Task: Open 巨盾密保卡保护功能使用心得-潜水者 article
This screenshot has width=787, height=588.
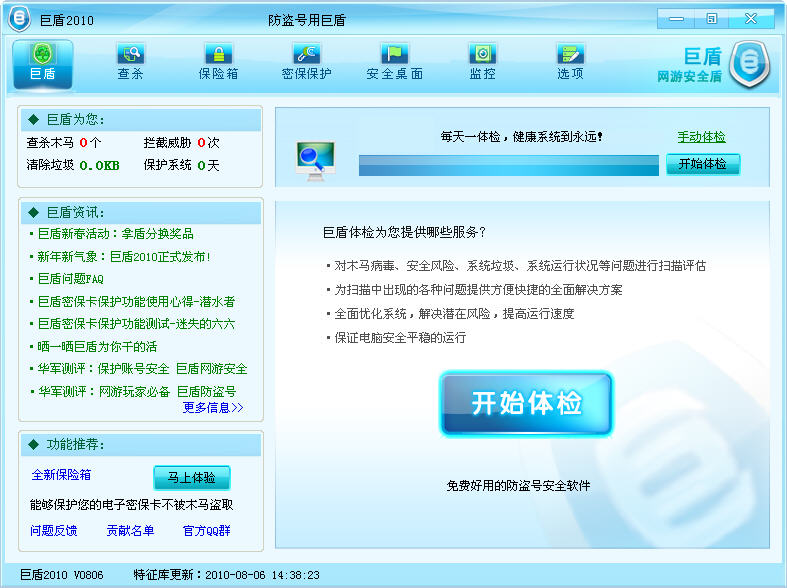Action: [x=136, y=302]
